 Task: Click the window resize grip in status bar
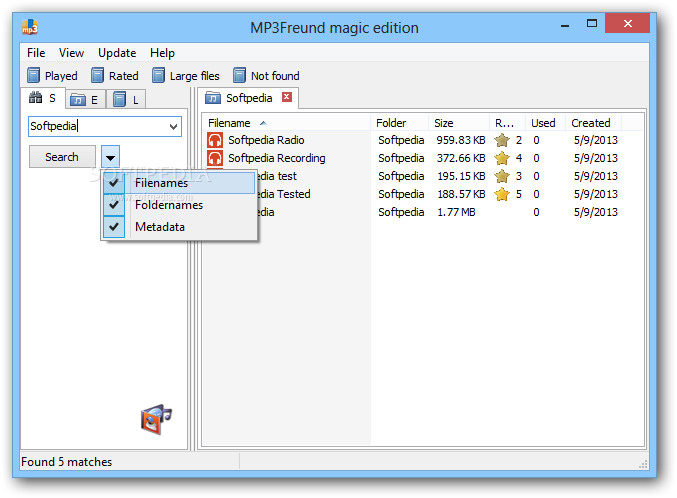point(643,464)
